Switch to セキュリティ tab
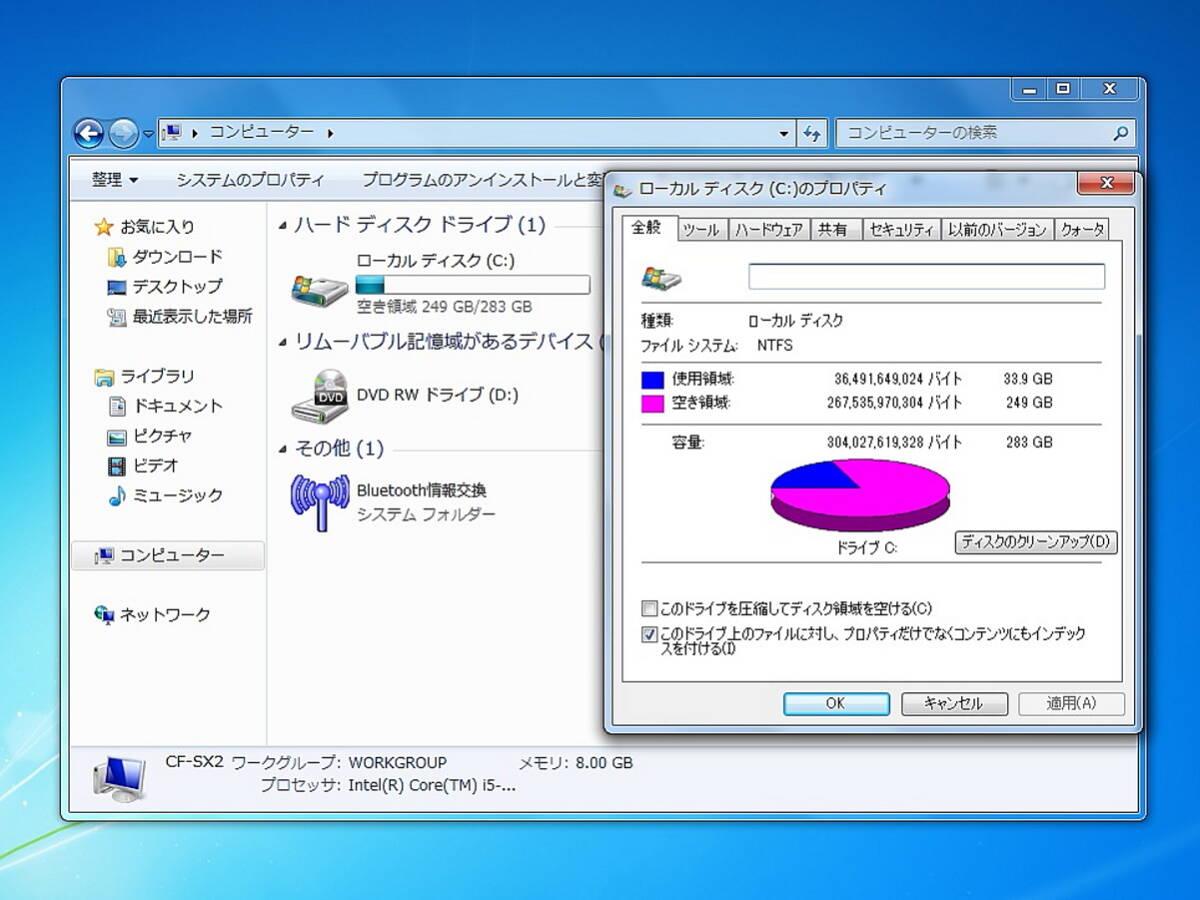 [901, 230]
